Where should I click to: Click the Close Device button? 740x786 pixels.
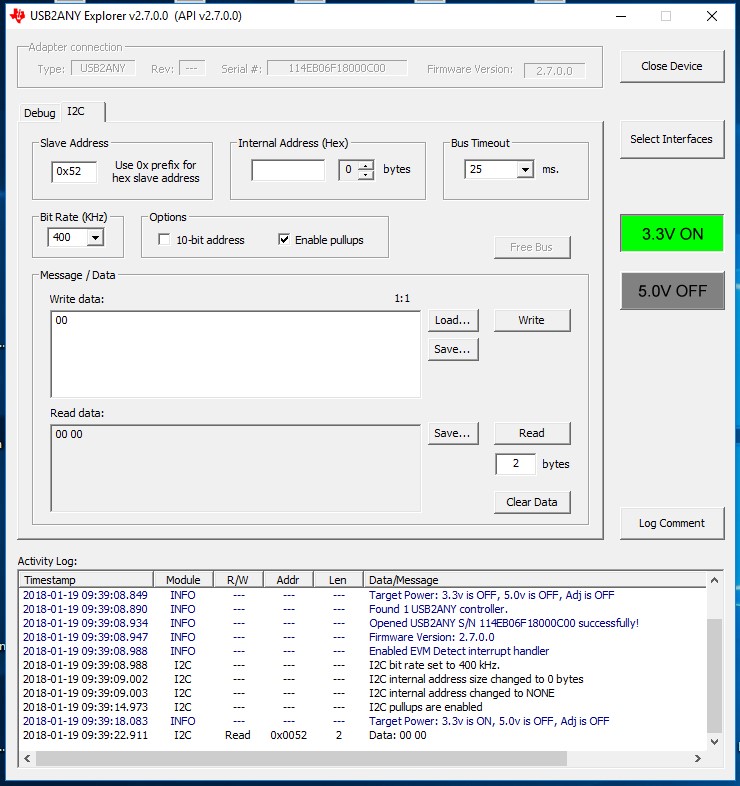[x=672, y=66]
